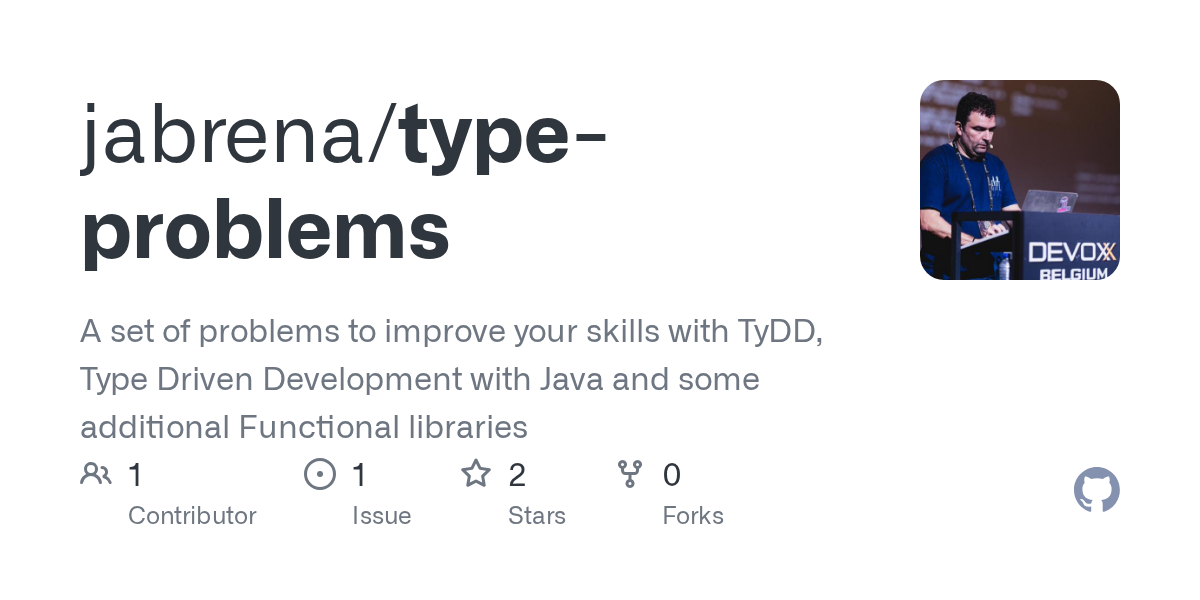Click the stars count number 2

tap(517, 475)
